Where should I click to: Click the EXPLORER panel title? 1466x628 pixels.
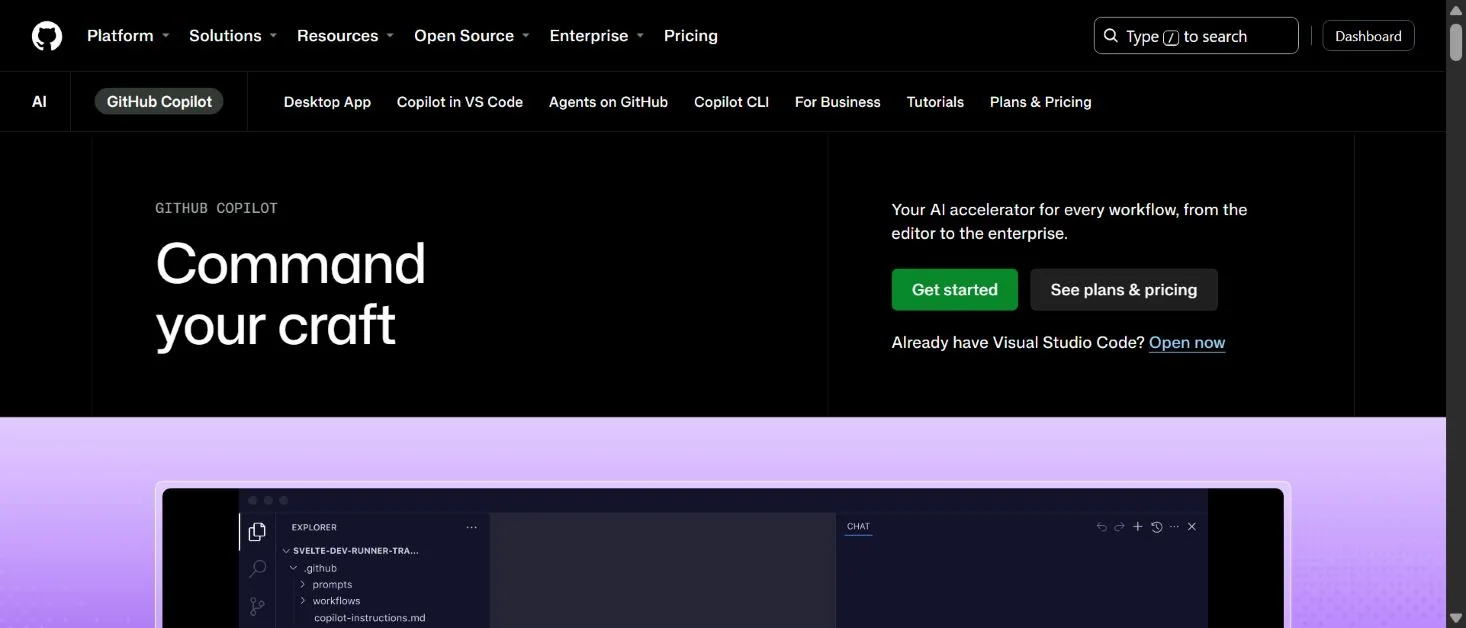coord(314,527)
